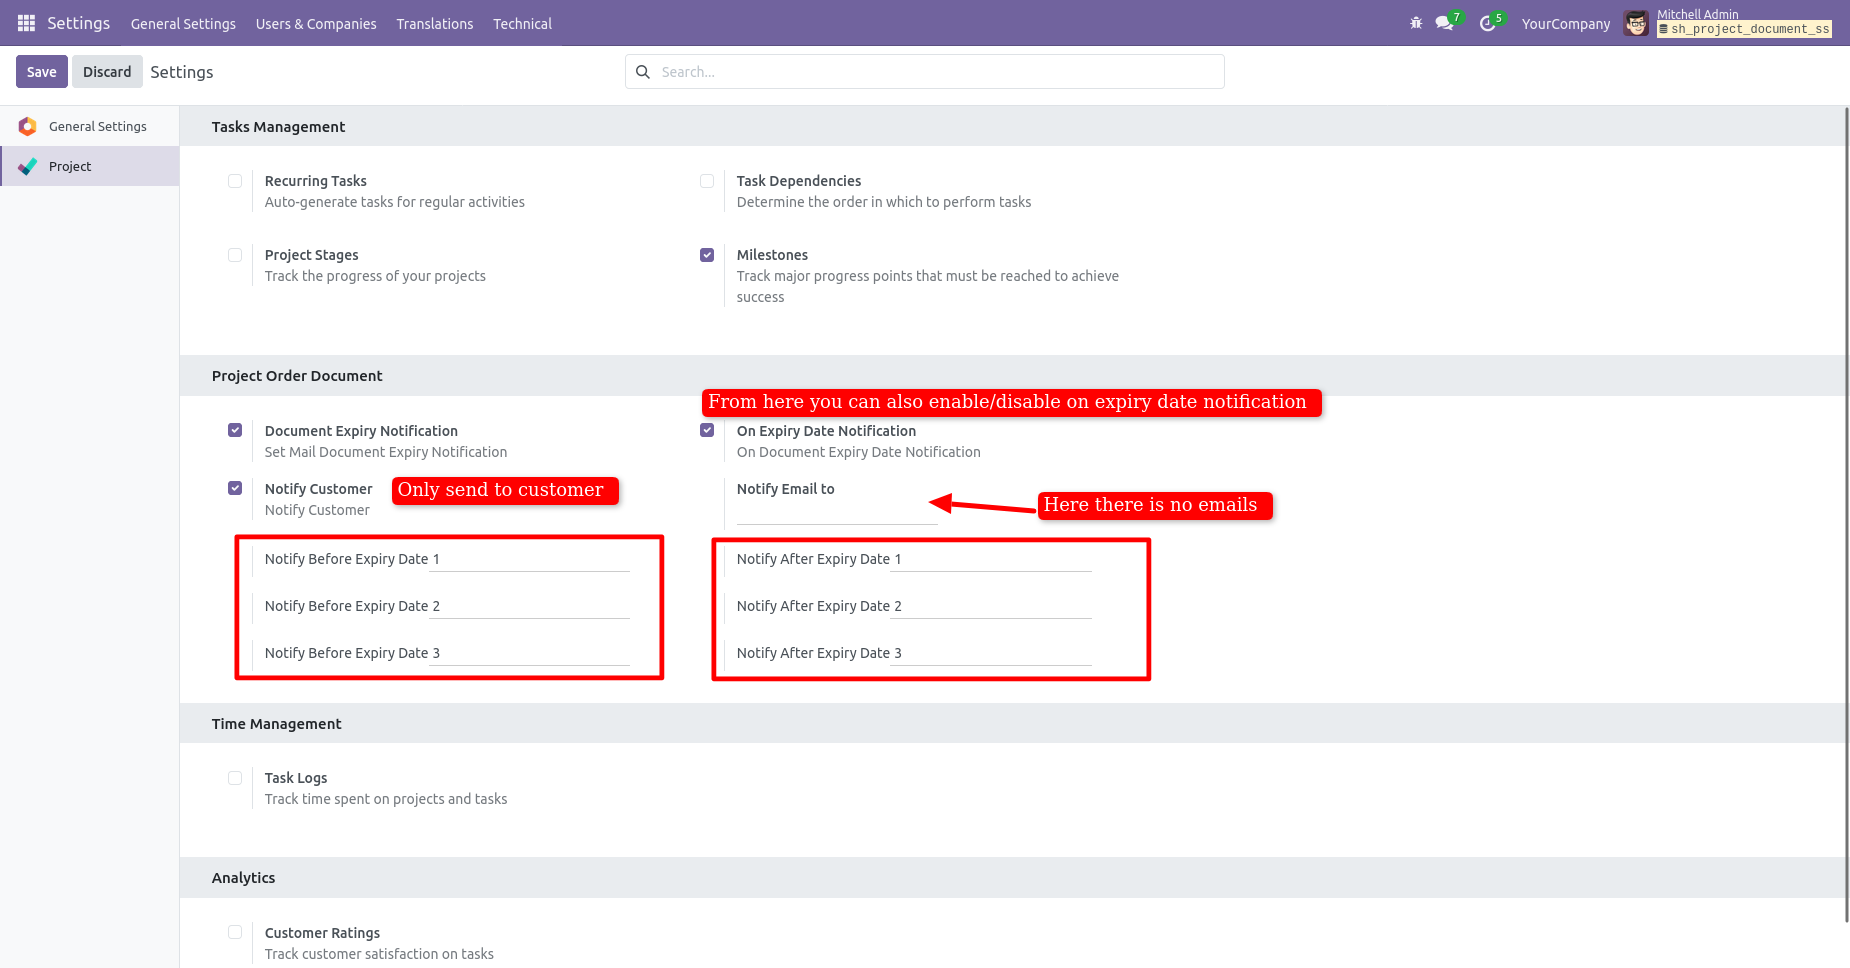The width and height of the screenshot is (1850, 968).
Task: Enable Recurring Tasks checkbox
Action: (235, 181)
